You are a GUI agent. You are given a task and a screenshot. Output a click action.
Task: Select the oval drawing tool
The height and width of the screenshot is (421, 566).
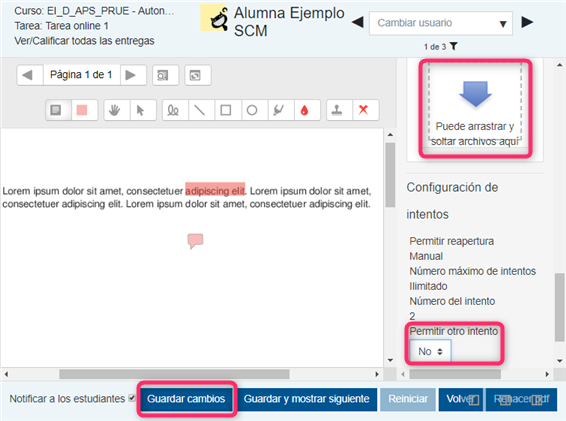[254, 110]
